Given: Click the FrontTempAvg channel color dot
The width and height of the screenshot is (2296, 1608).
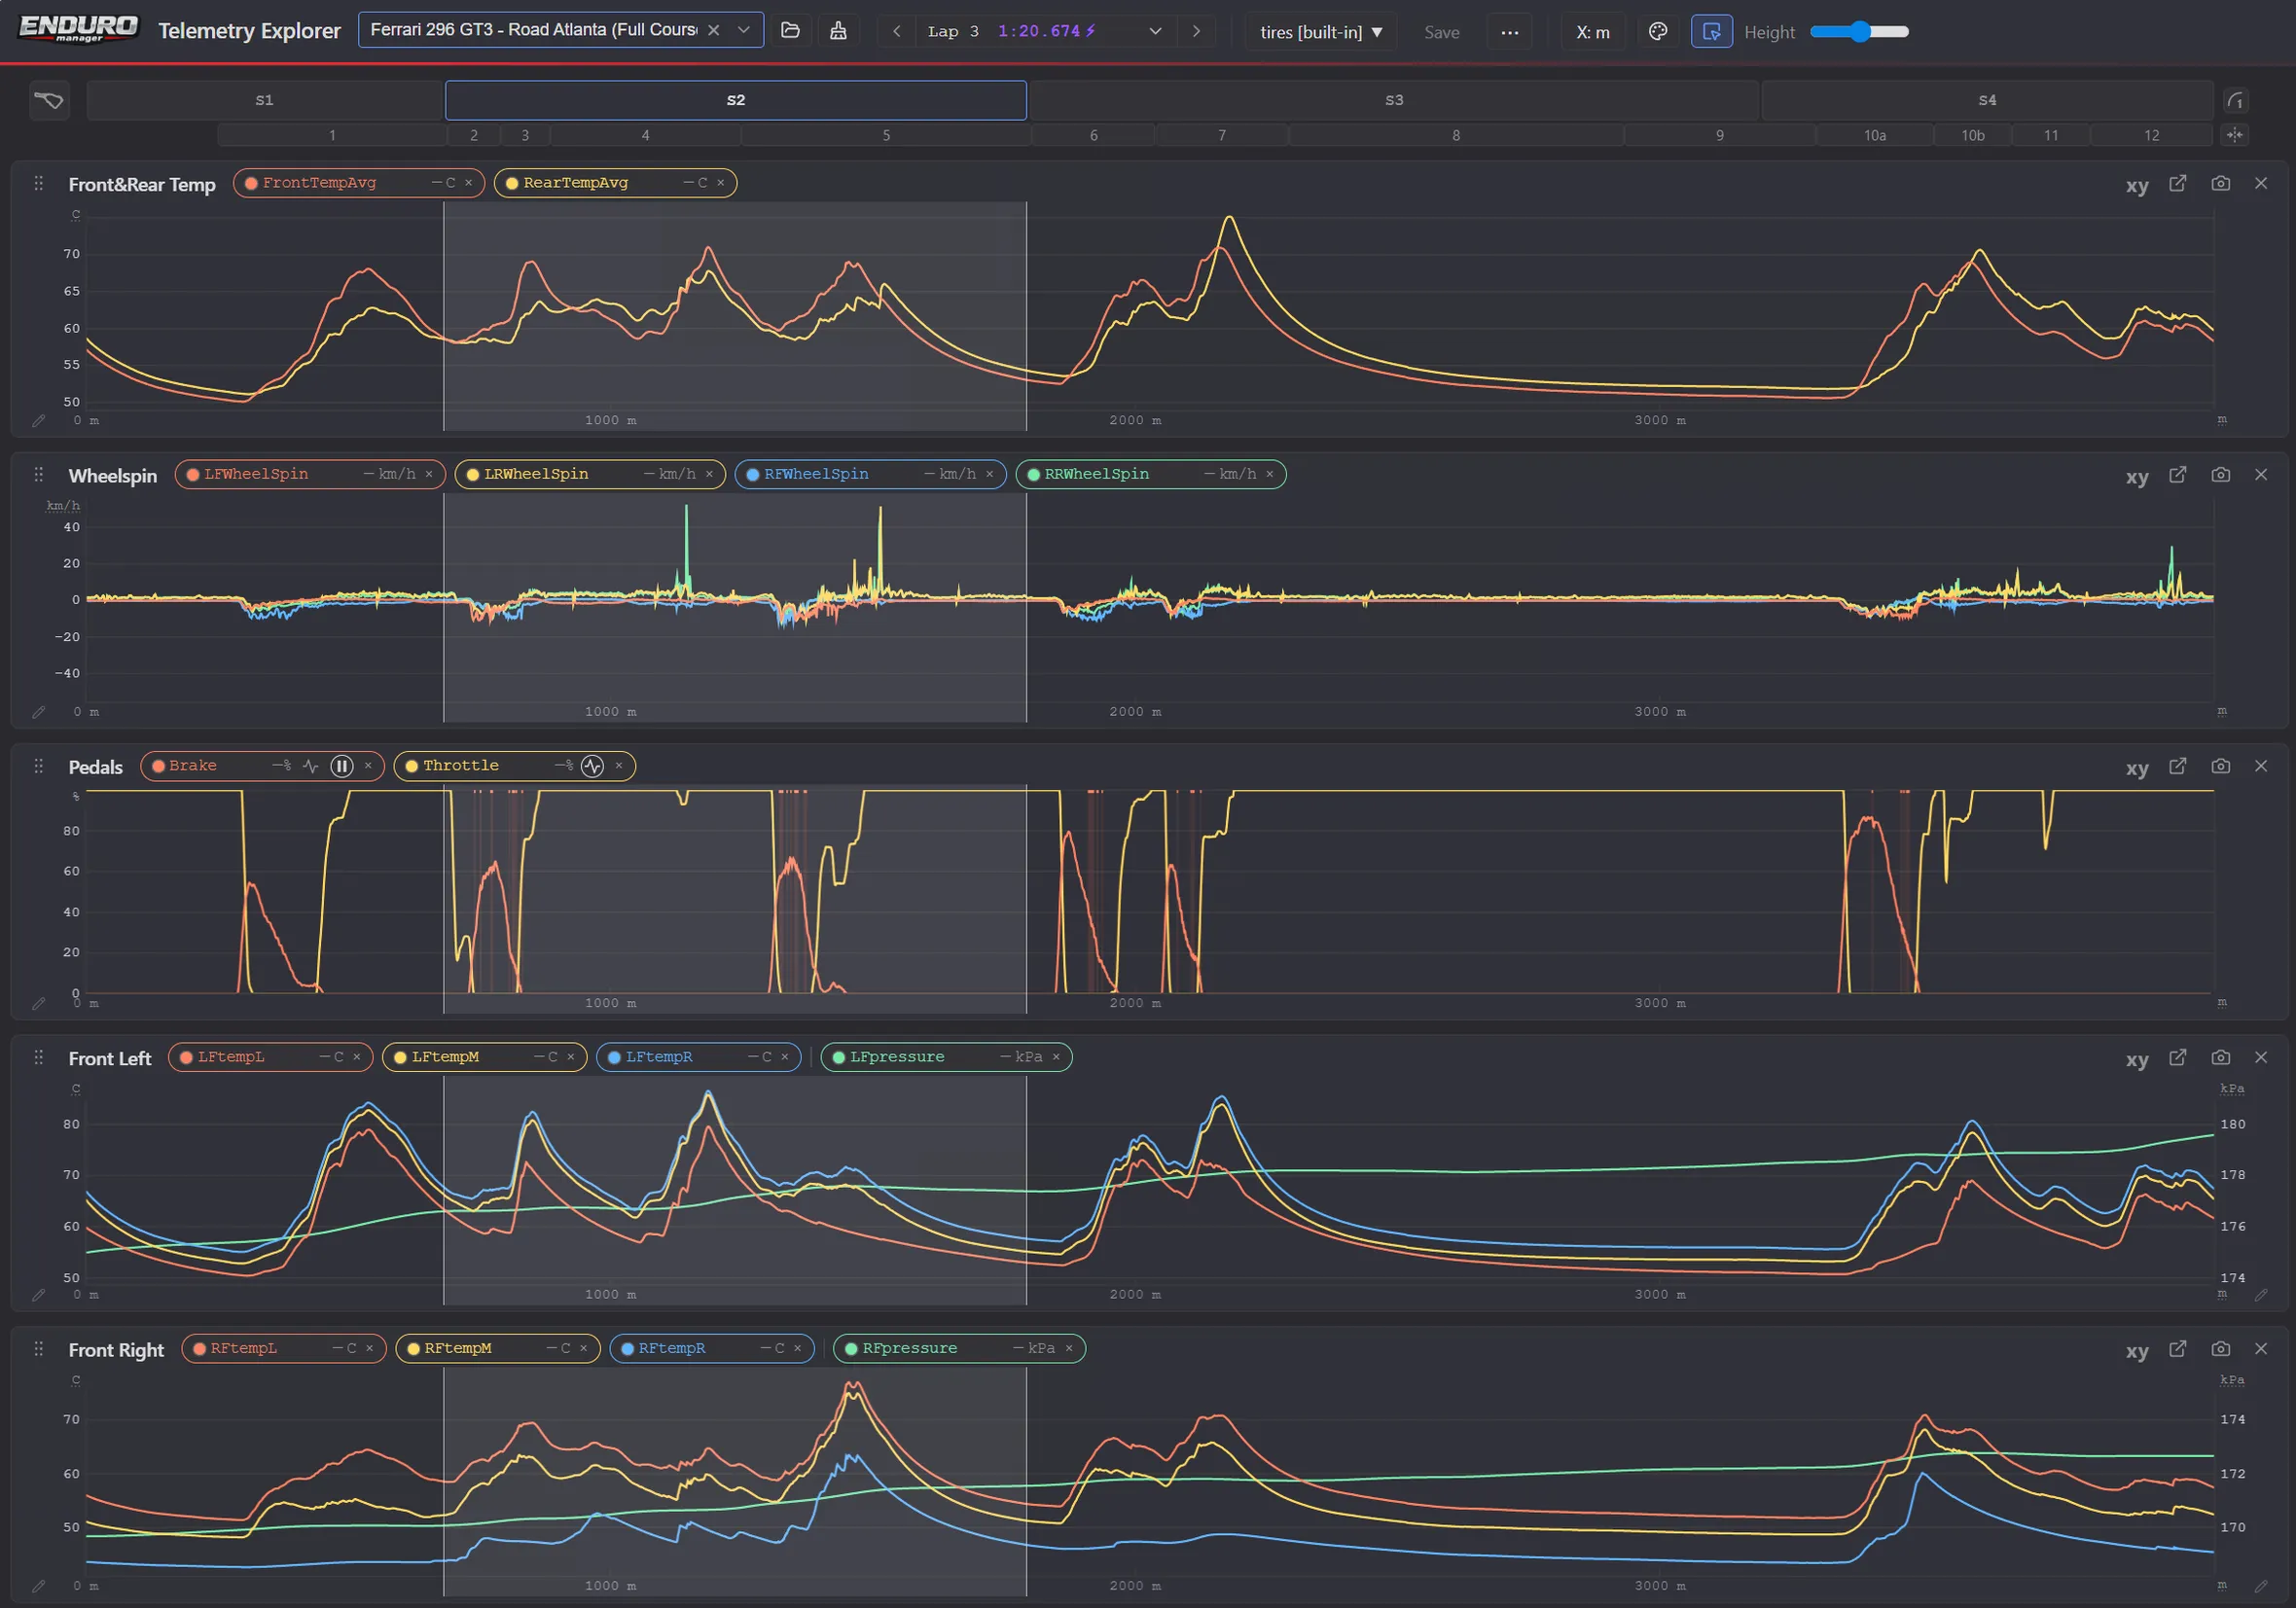Looking at the screenshot, I should coord(252,183).
